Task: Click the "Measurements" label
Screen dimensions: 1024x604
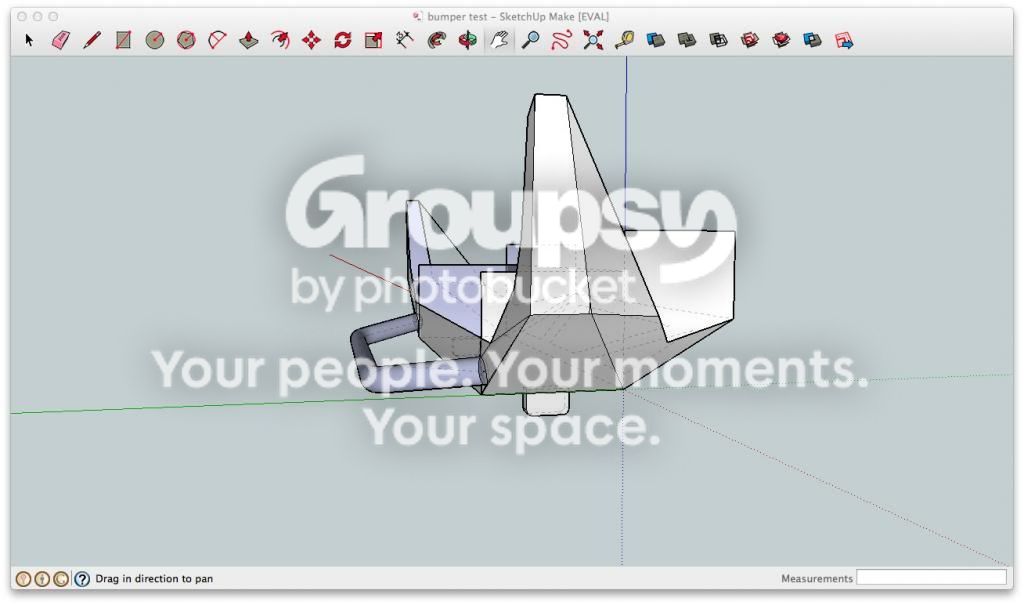Action: 817,579
